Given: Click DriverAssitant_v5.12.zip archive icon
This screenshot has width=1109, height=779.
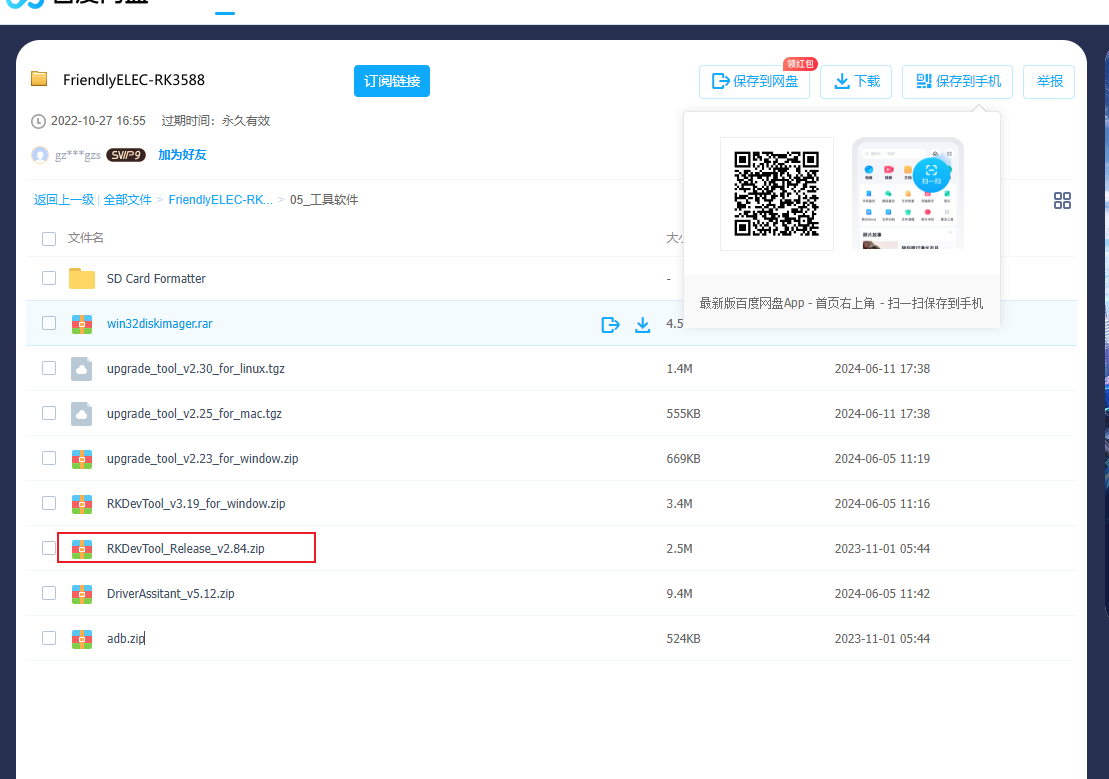Looking at the screenshot, I should pyautogui.click(x=82, y=594).
